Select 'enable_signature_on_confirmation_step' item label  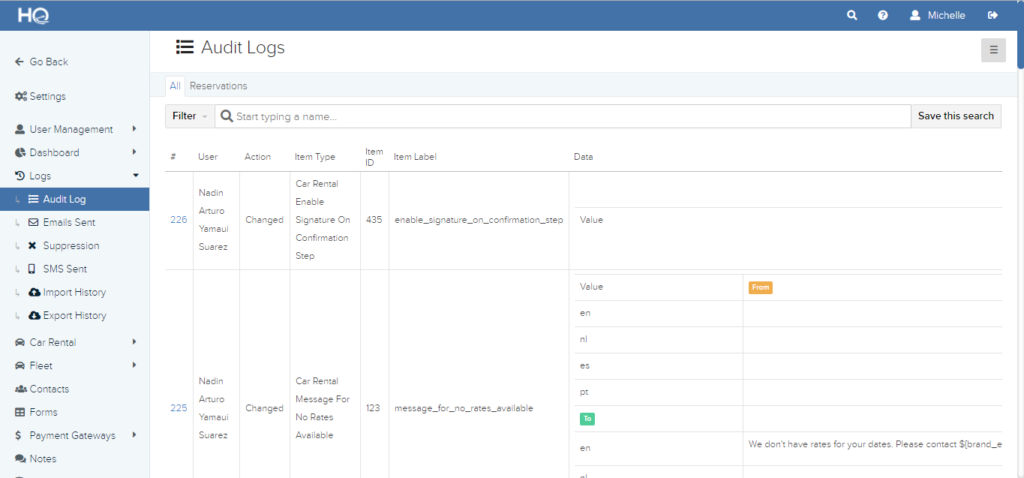479,220
